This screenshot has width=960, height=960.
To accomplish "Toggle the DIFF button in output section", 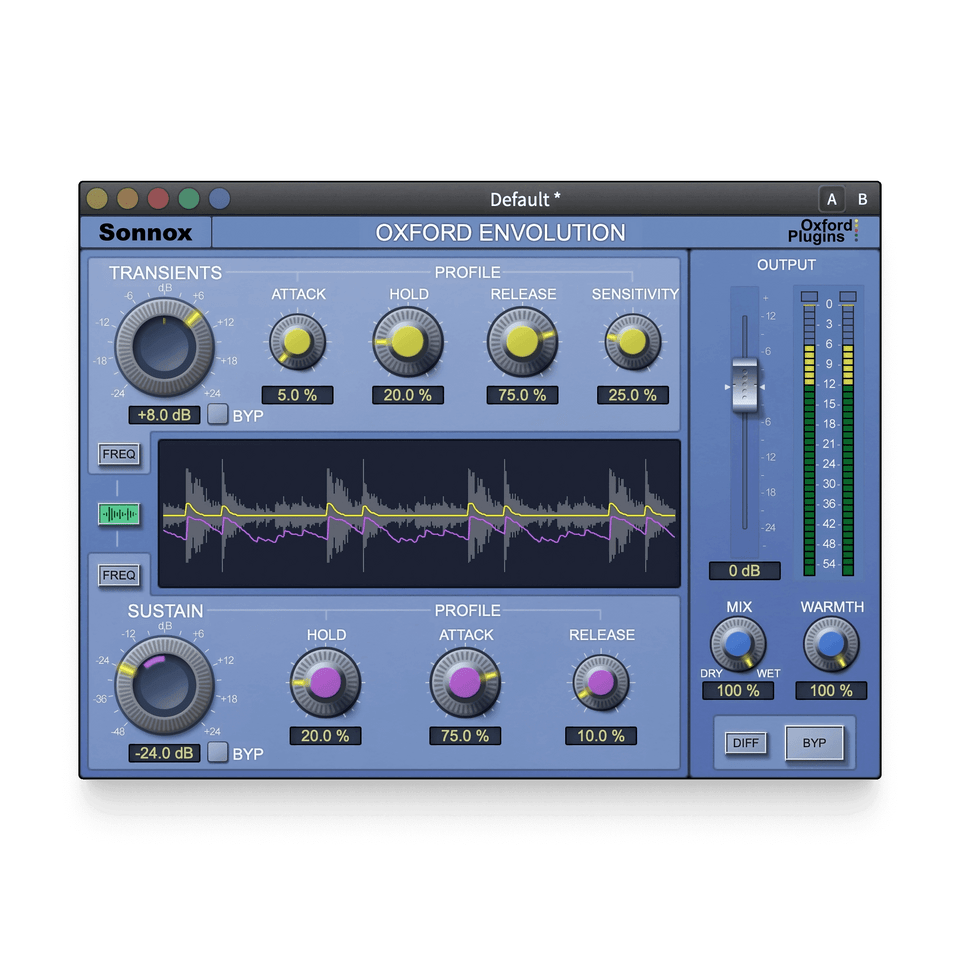I will tap(745, 743).
